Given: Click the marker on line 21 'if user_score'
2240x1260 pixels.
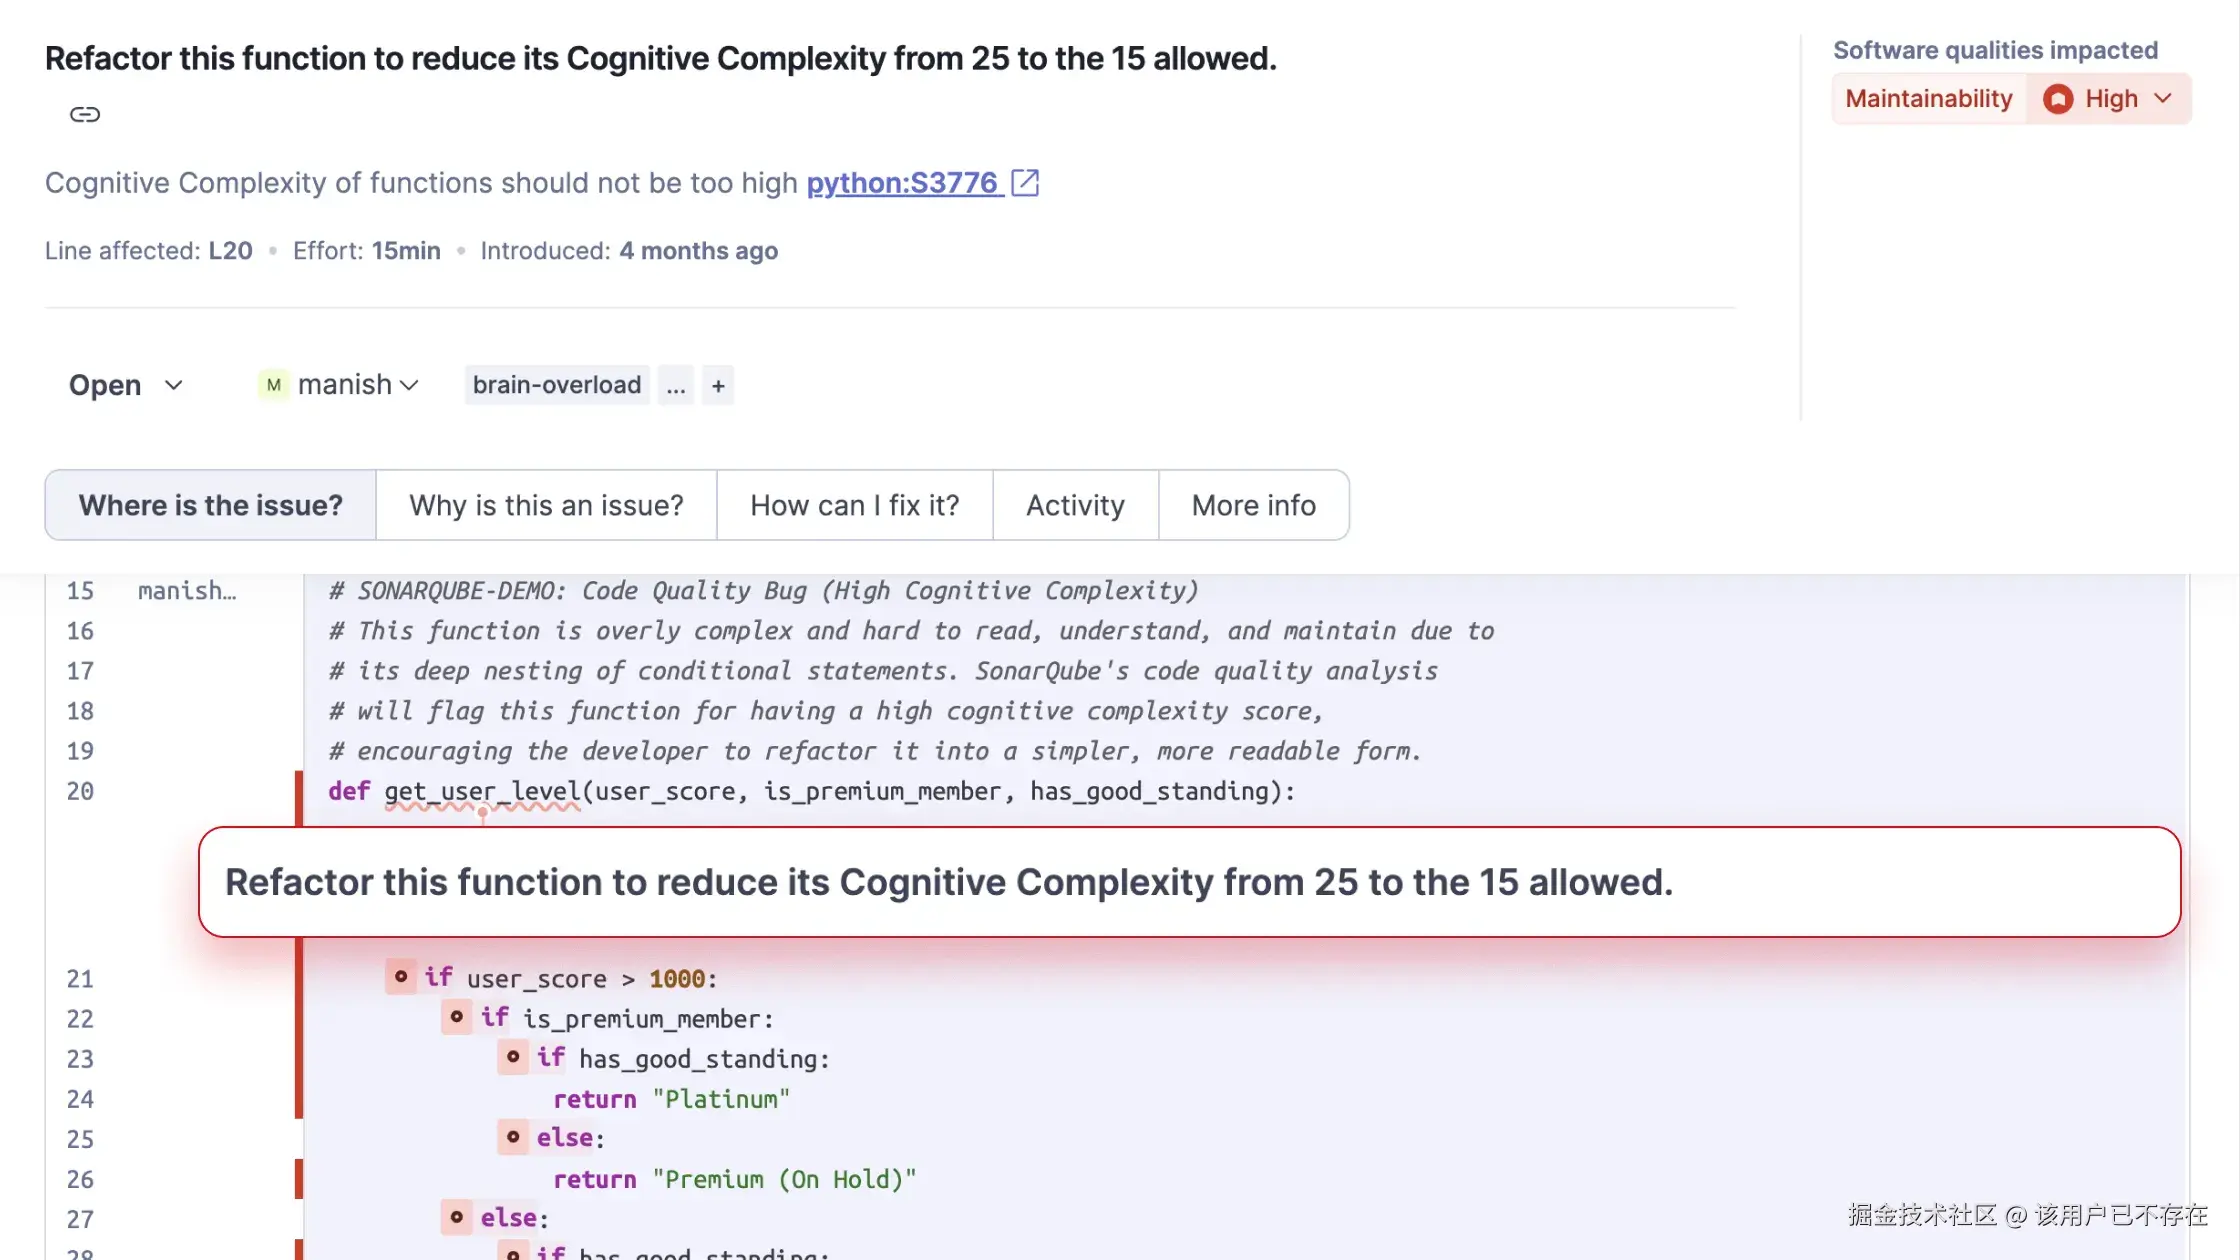Looking at the screenshot, I should 401,976.
